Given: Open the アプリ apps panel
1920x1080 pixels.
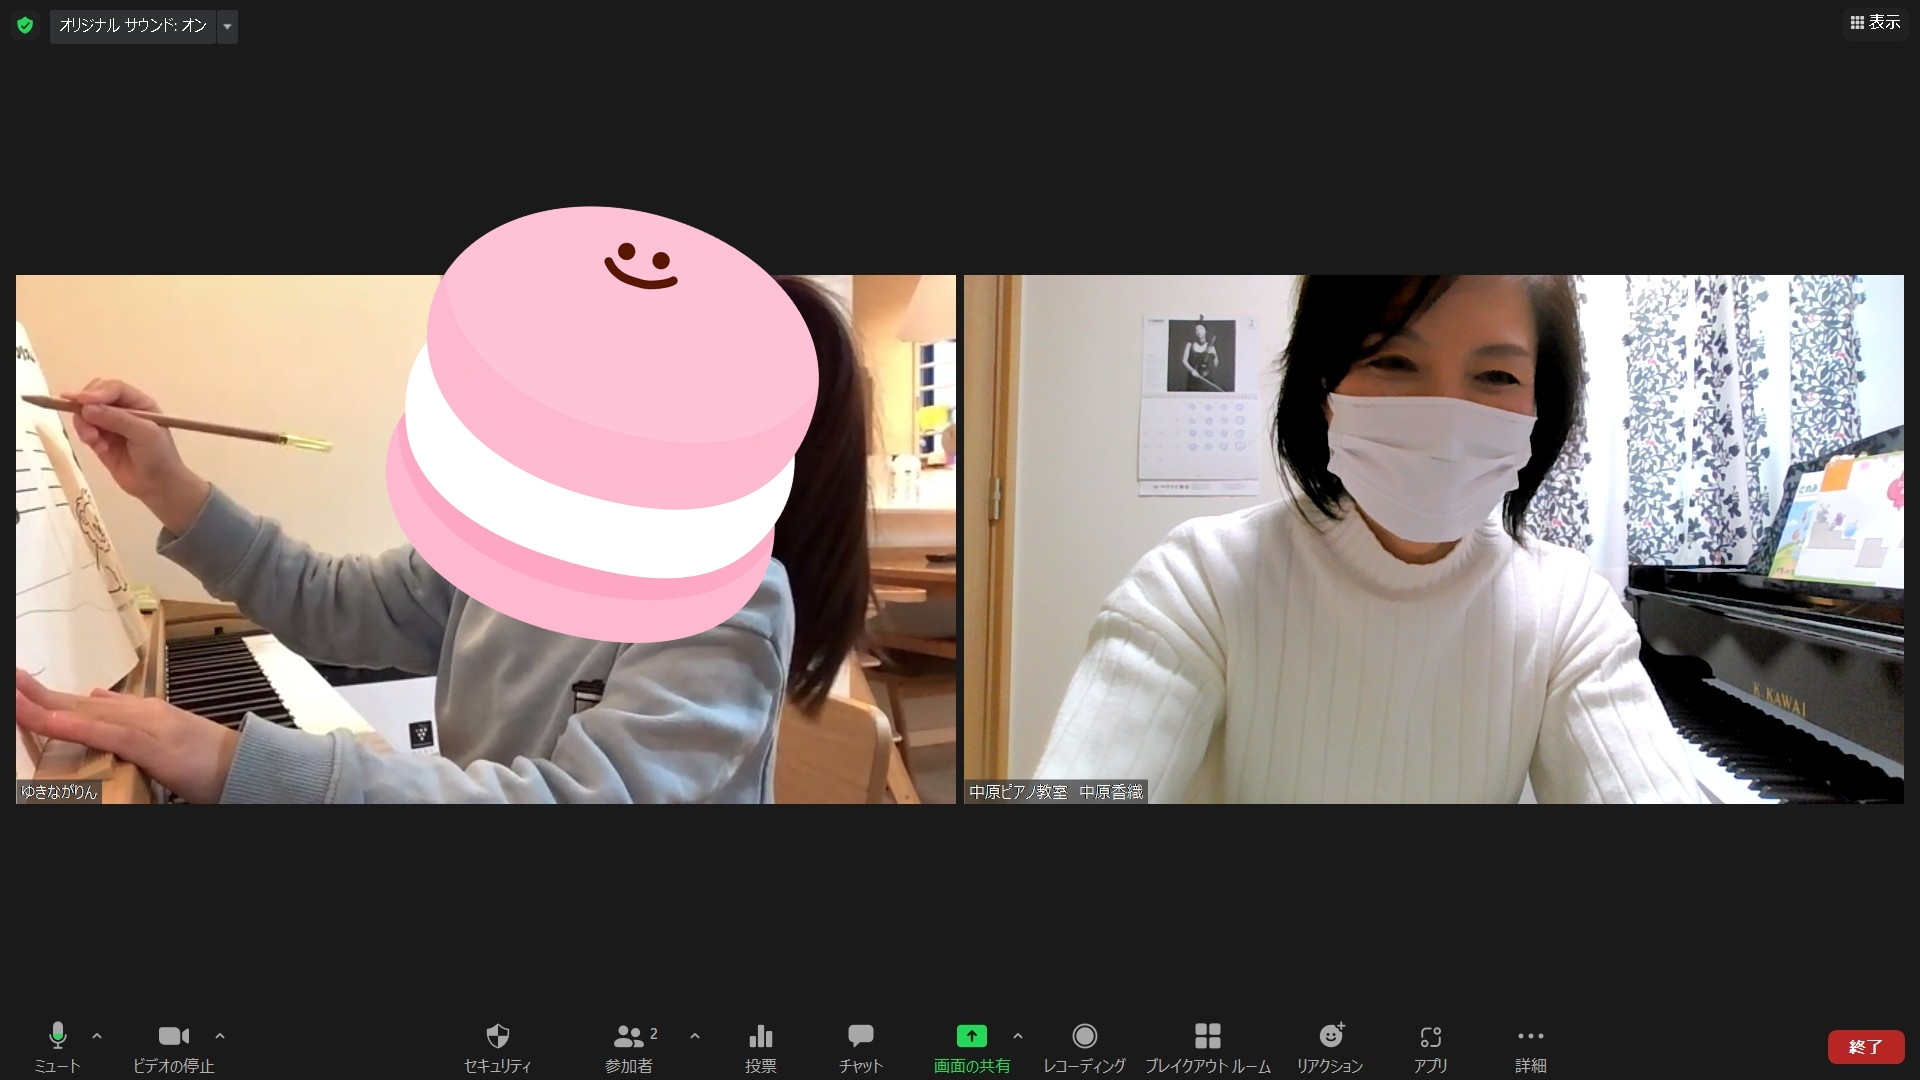Looking at the screenshot, I should click(1430, 1046).
